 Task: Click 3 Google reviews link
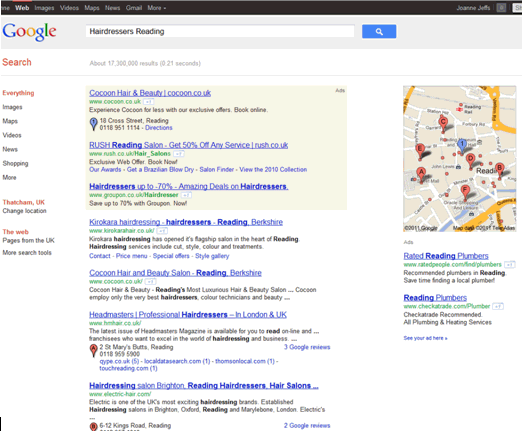click(307, 347)
